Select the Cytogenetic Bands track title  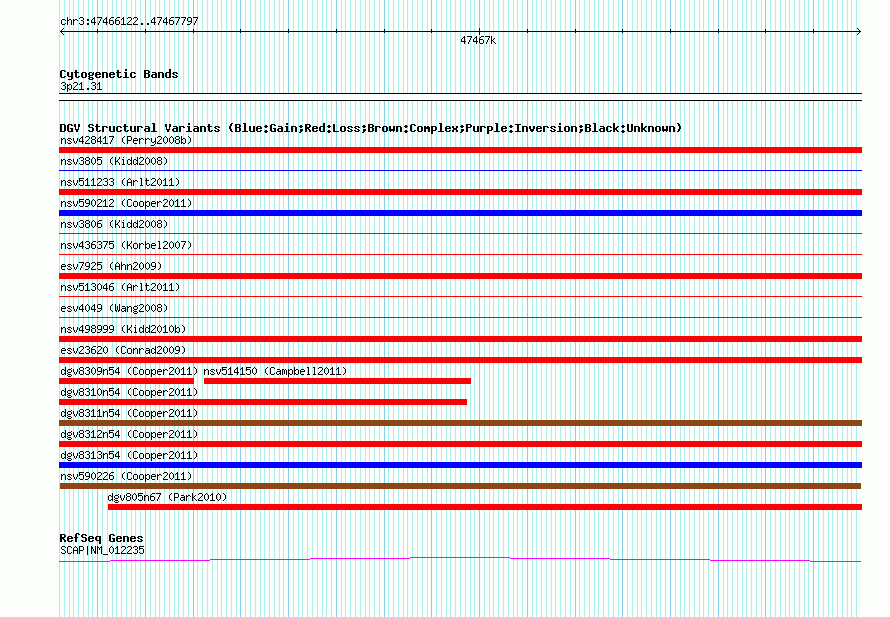(119, 74)
